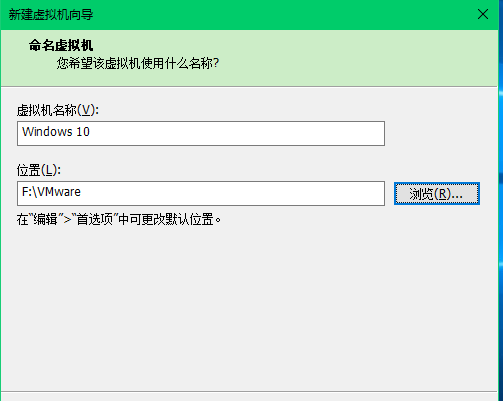The height and width of the screenshot is (401, 503).
Task: Click the 虚拟机名称(V) label
Action: (x=58, y=110)
